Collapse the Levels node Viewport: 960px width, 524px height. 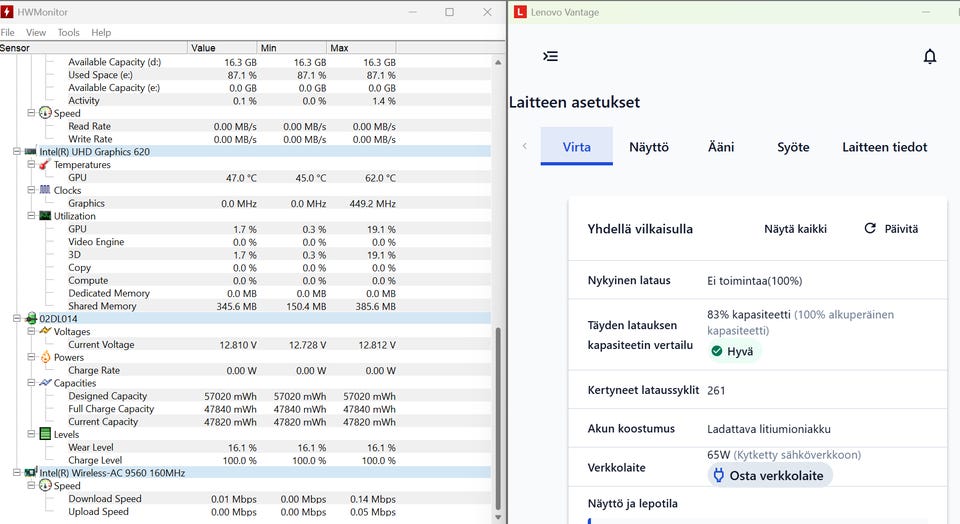31,434
